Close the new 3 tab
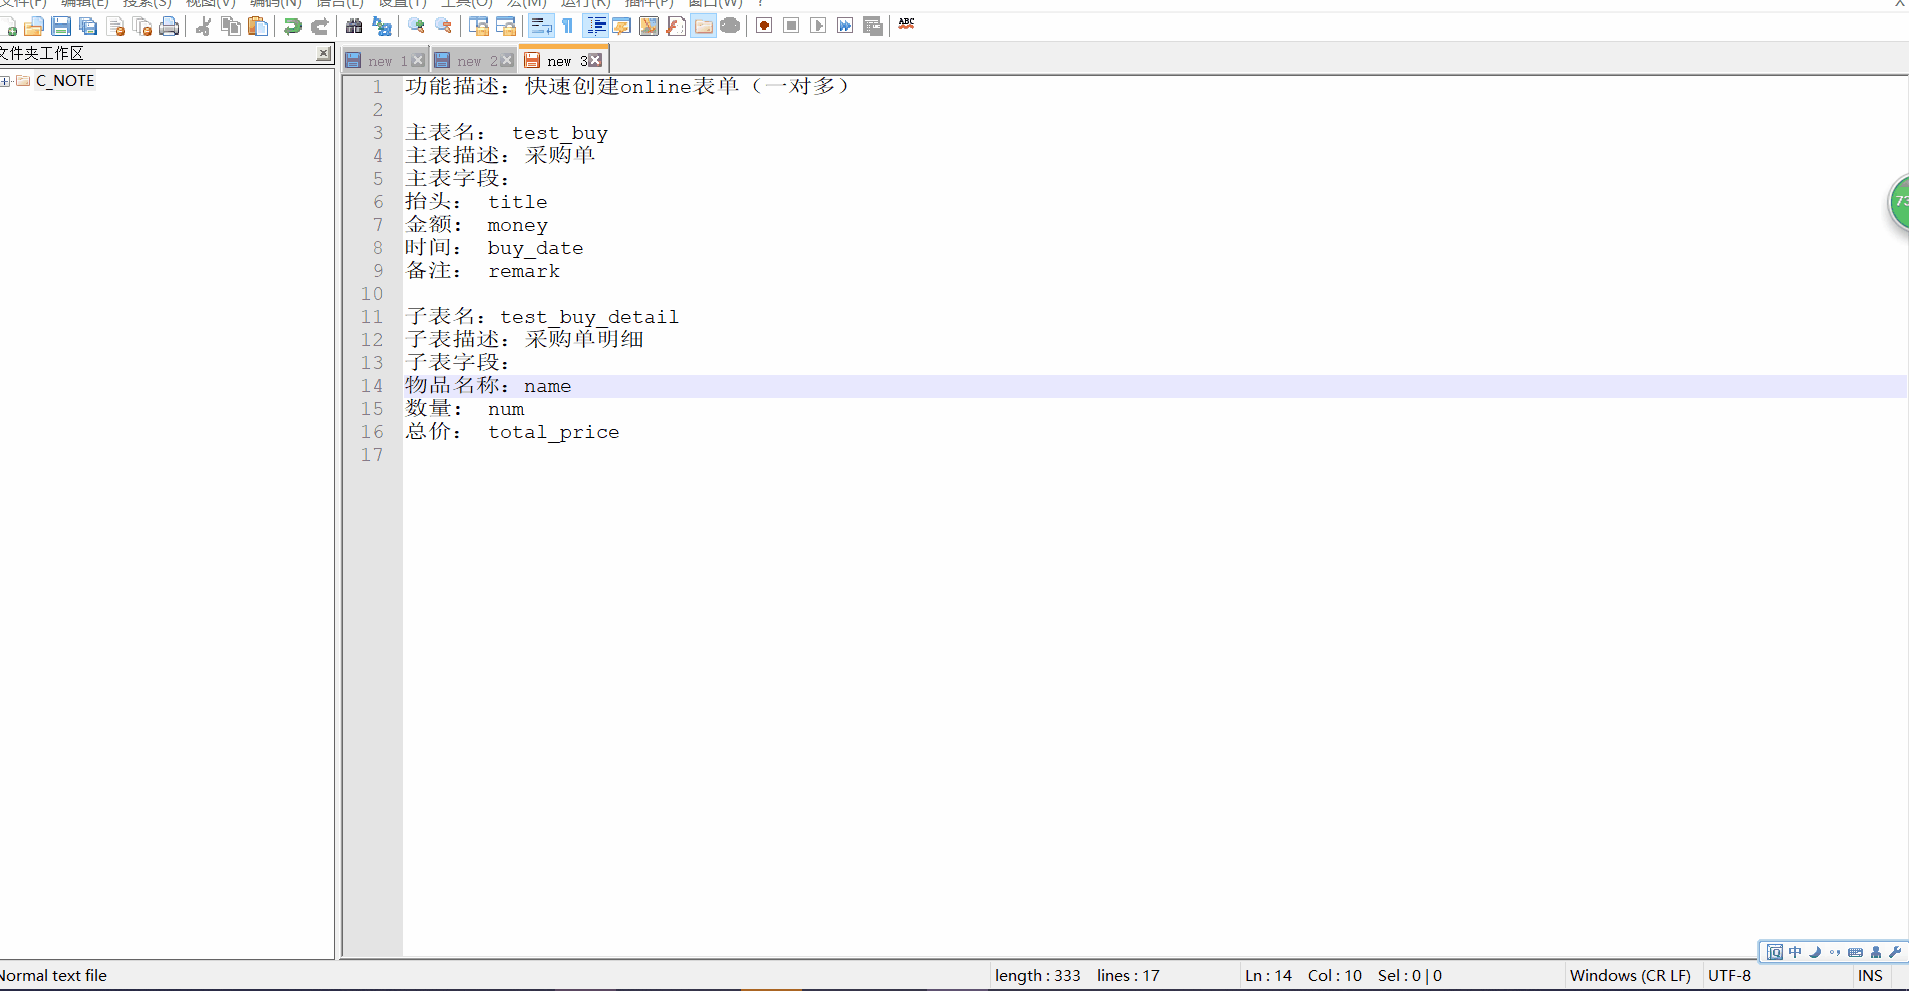Image resolution: width=1909 pixels, height=991 pixels. [x=596, y=61]
